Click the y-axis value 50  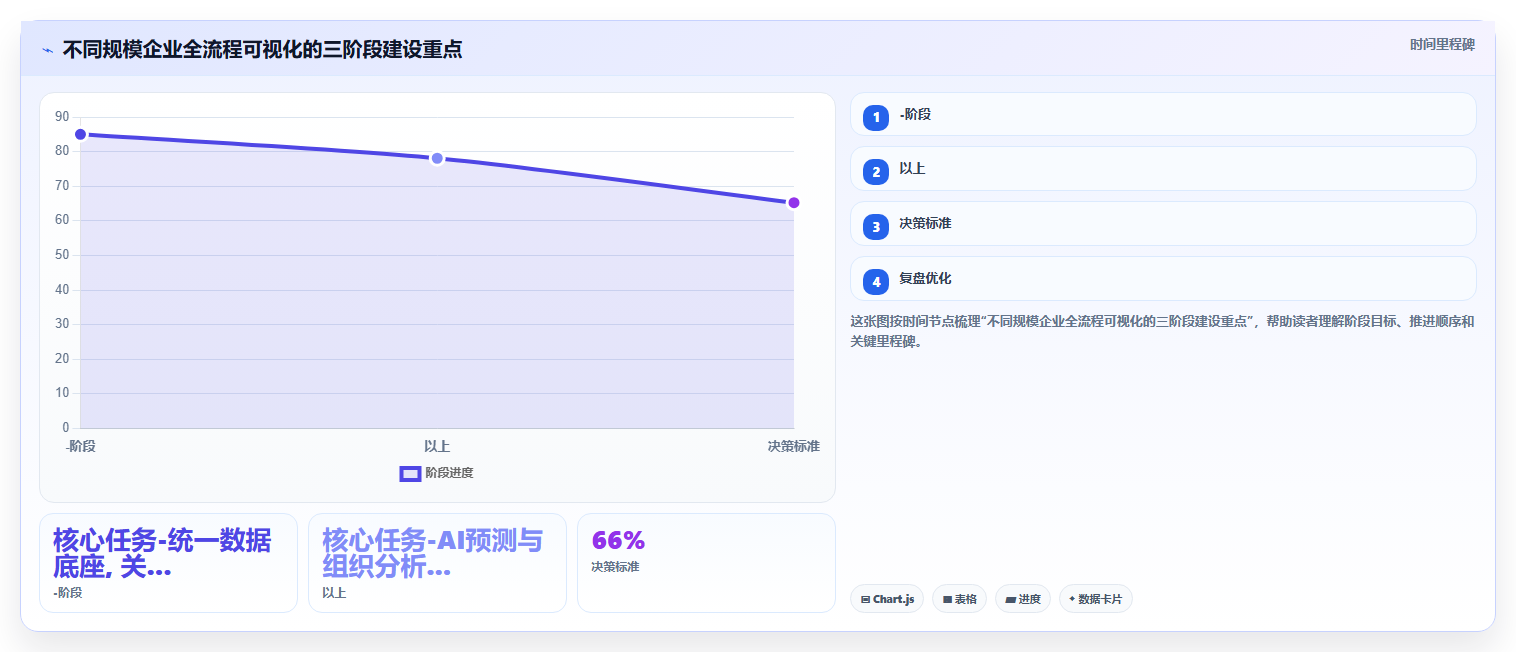coord(62,255)
